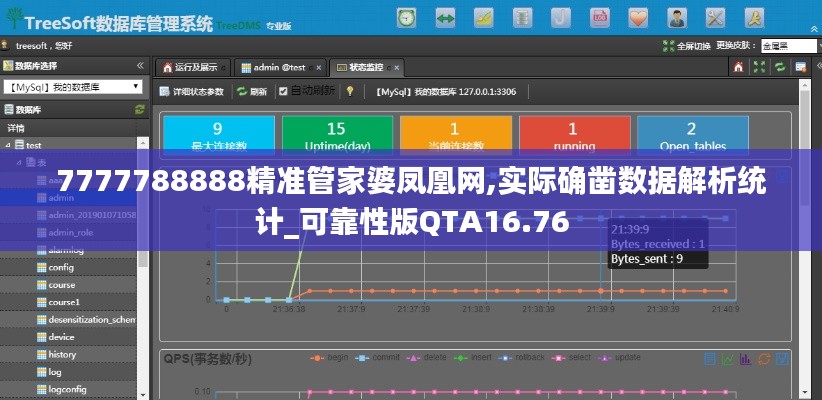The image size is (822, 400).
Task: Close the 状态监控 tab
Action: pos(397,68)
